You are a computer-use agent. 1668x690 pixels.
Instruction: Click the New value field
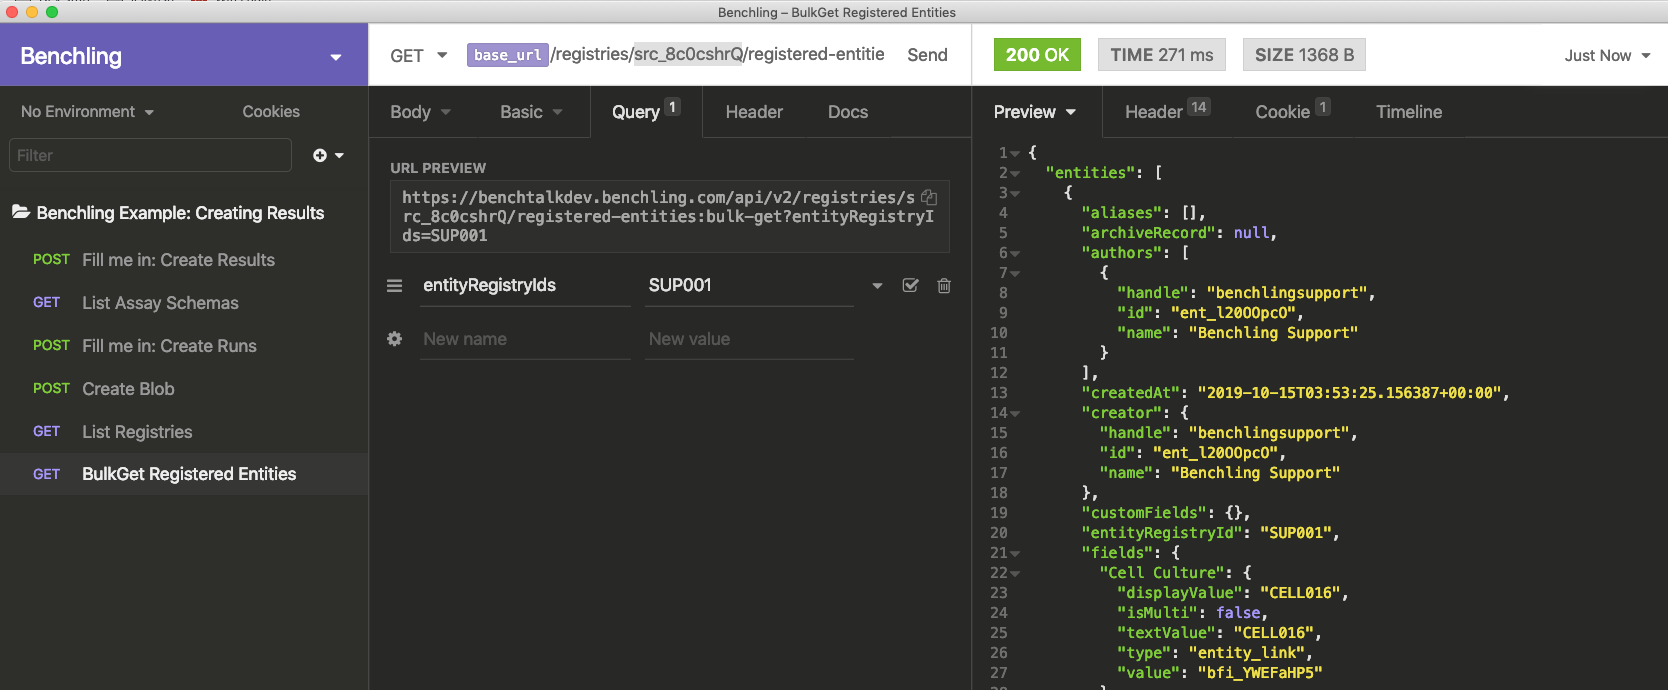[x=749, y=339]
